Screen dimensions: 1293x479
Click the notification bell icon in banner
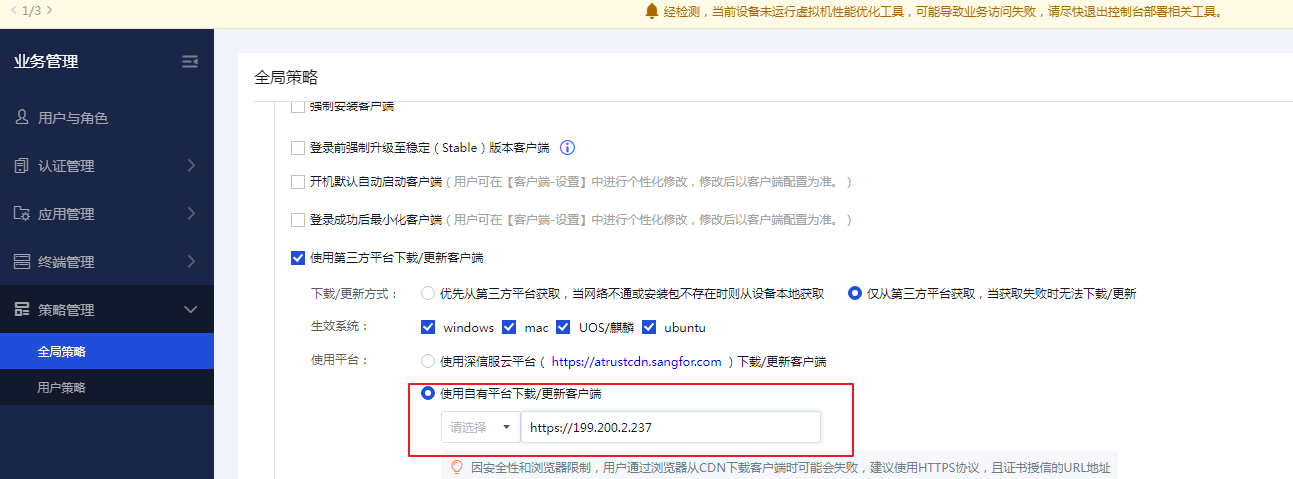(x=652, y=12)
